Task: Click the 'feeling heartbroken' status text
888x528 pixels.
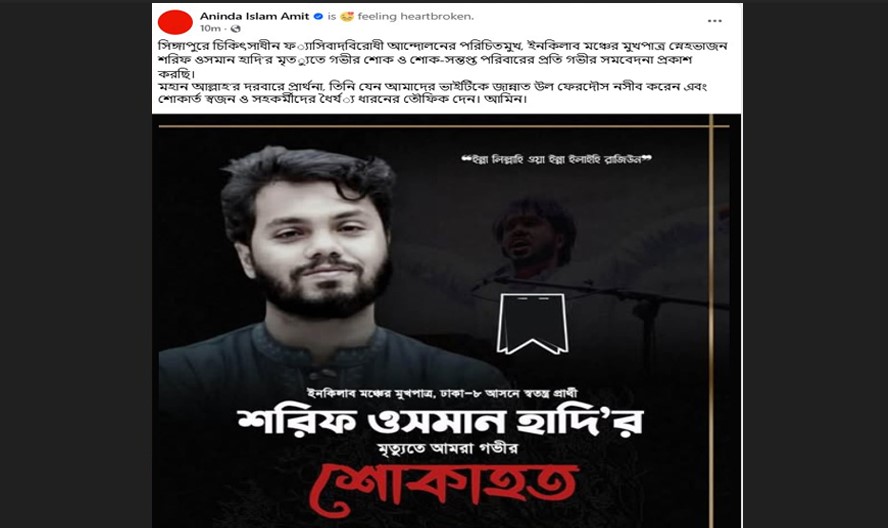Action: pyautogui.click(x=415, y=16)
